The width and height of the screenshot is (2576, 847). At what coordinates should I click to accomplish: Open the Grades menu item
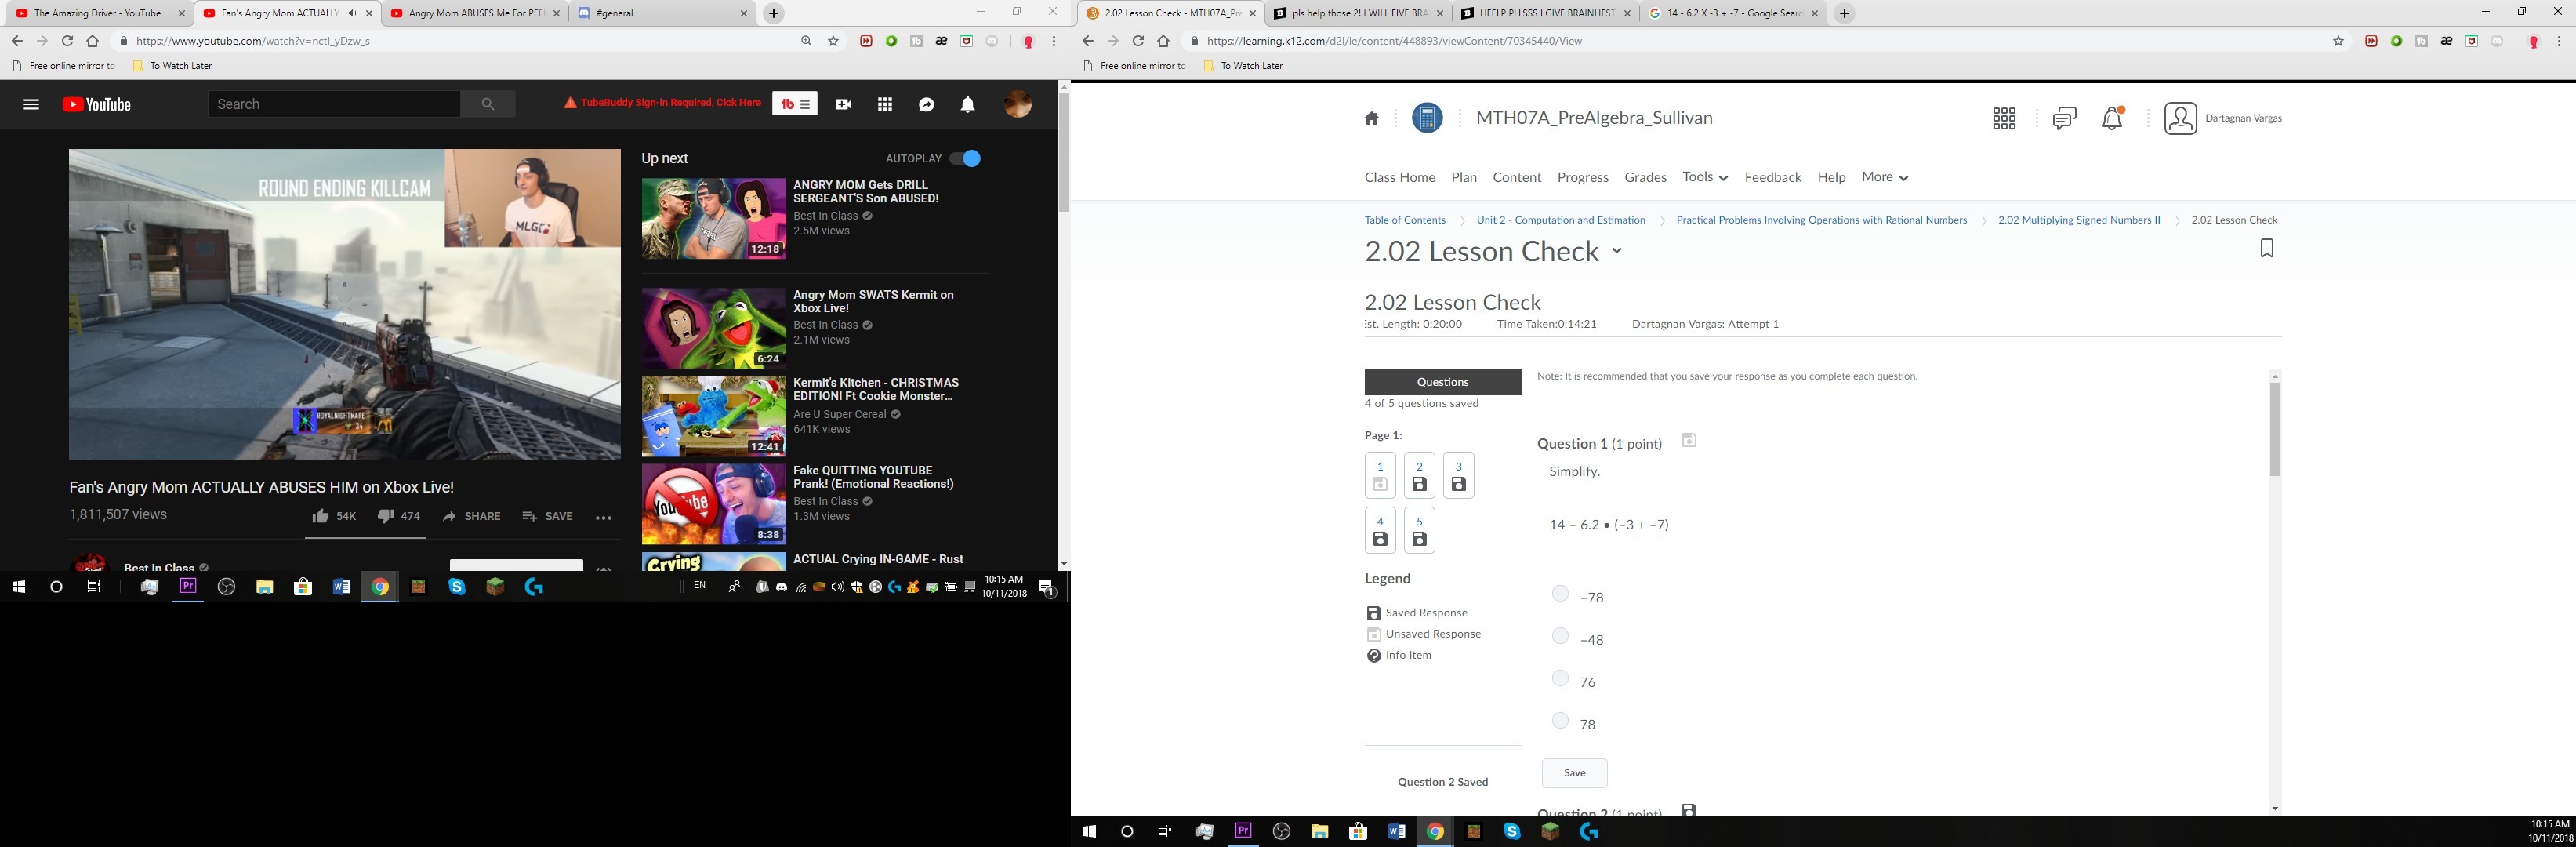[1645, 177]
